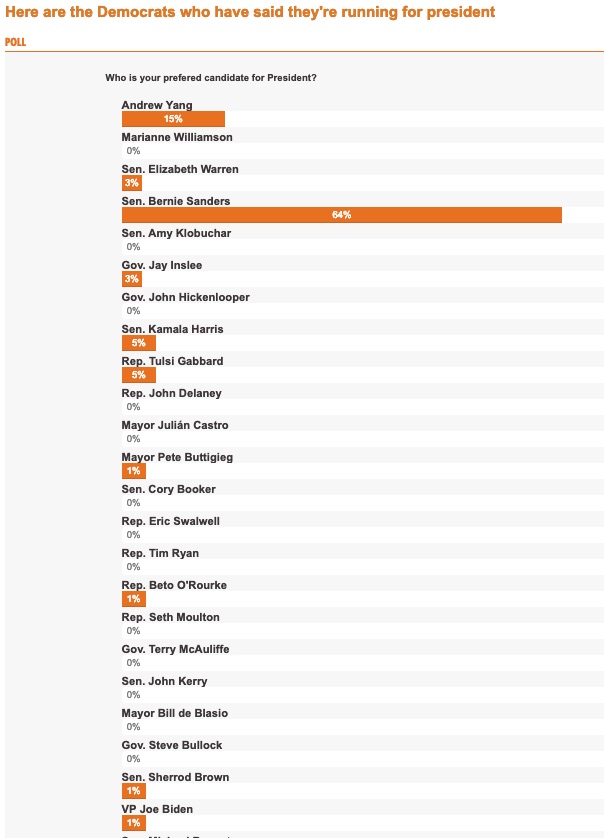This screenshot has width=604, height=838.
Task: Click the Sen. Cory Booker name
Action: (169, 489)
